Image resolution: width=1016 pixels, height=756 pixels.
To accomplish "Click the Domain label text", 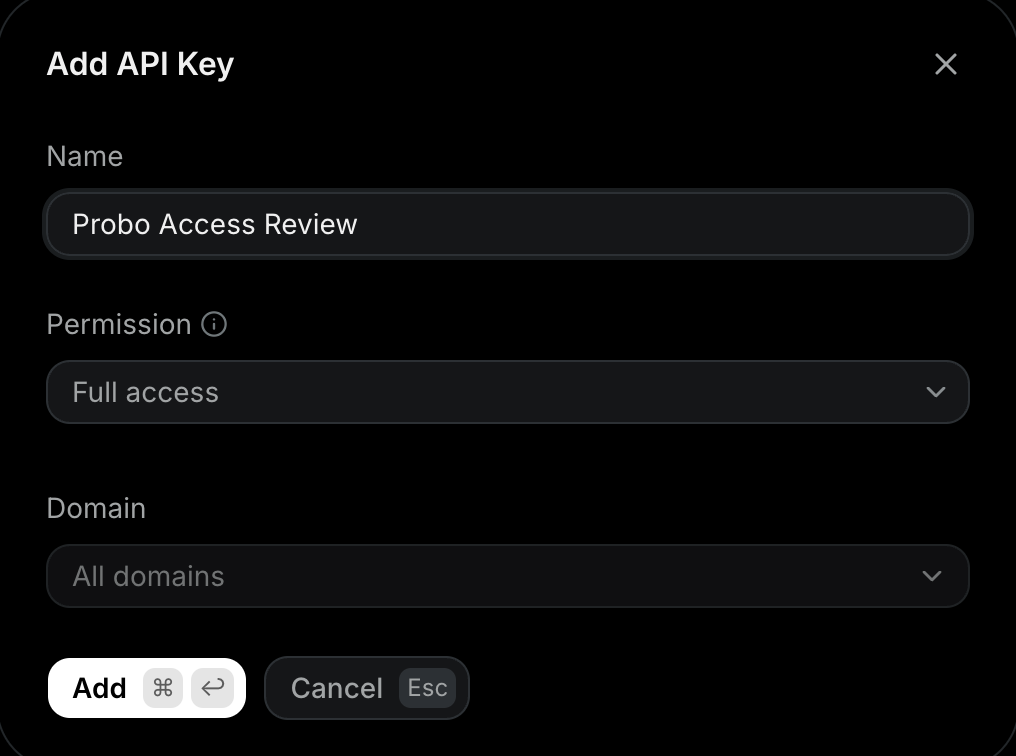I will (96, 509).
